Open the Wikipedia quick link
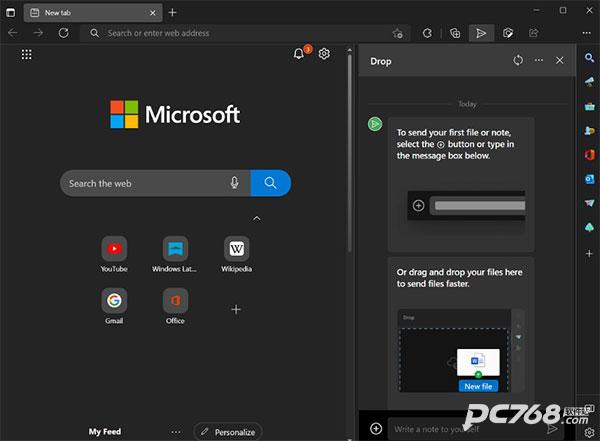600x441 pixels. pyautogui.click(x=236, y=254)
